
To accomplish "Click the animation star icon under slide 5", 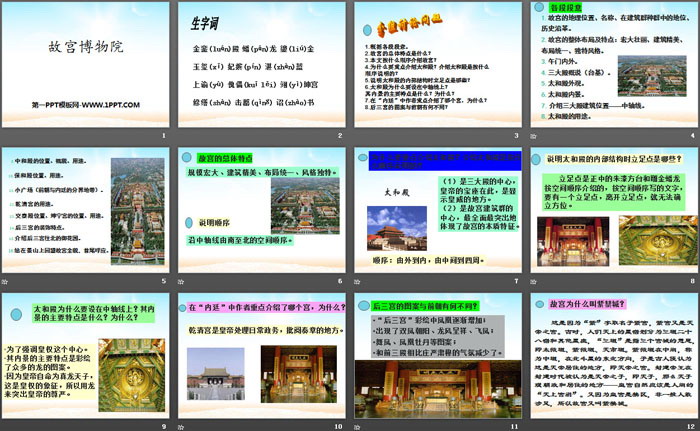I will click(5, 281).
